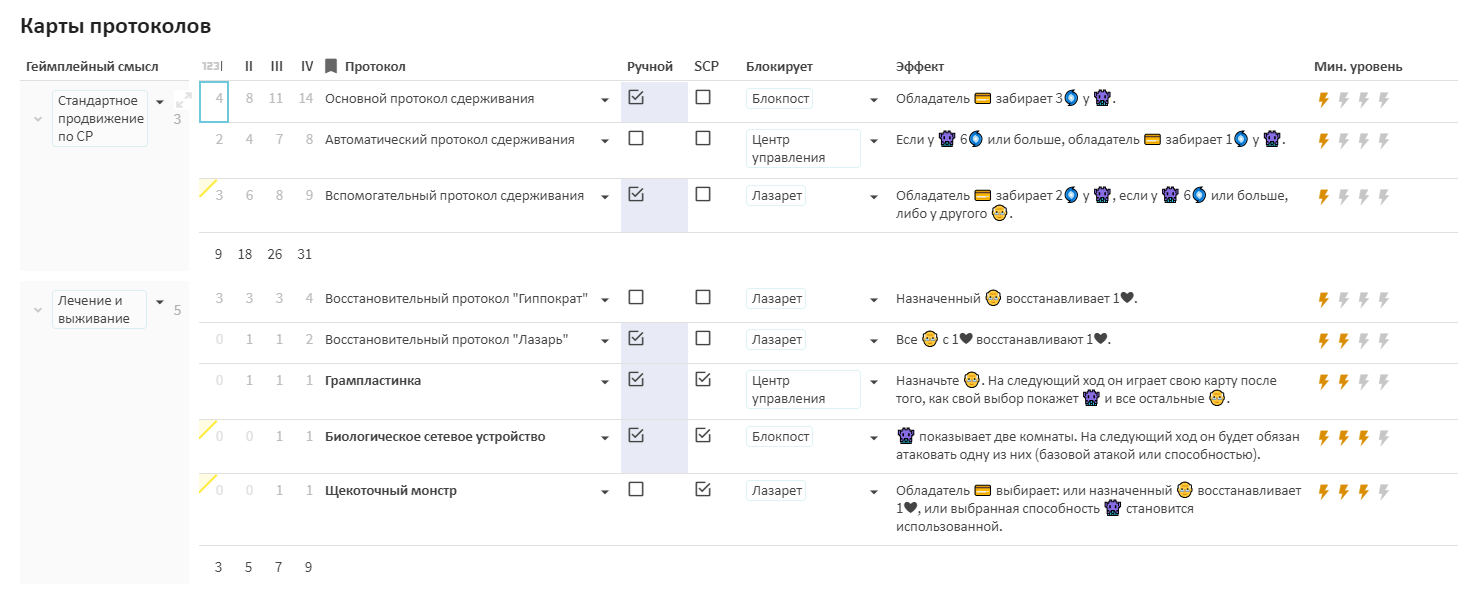The width and height of the screenshot is (1468, 589).
Task: Click third lightning bolt in Грампластинка row
Action: coord(1364,381)
